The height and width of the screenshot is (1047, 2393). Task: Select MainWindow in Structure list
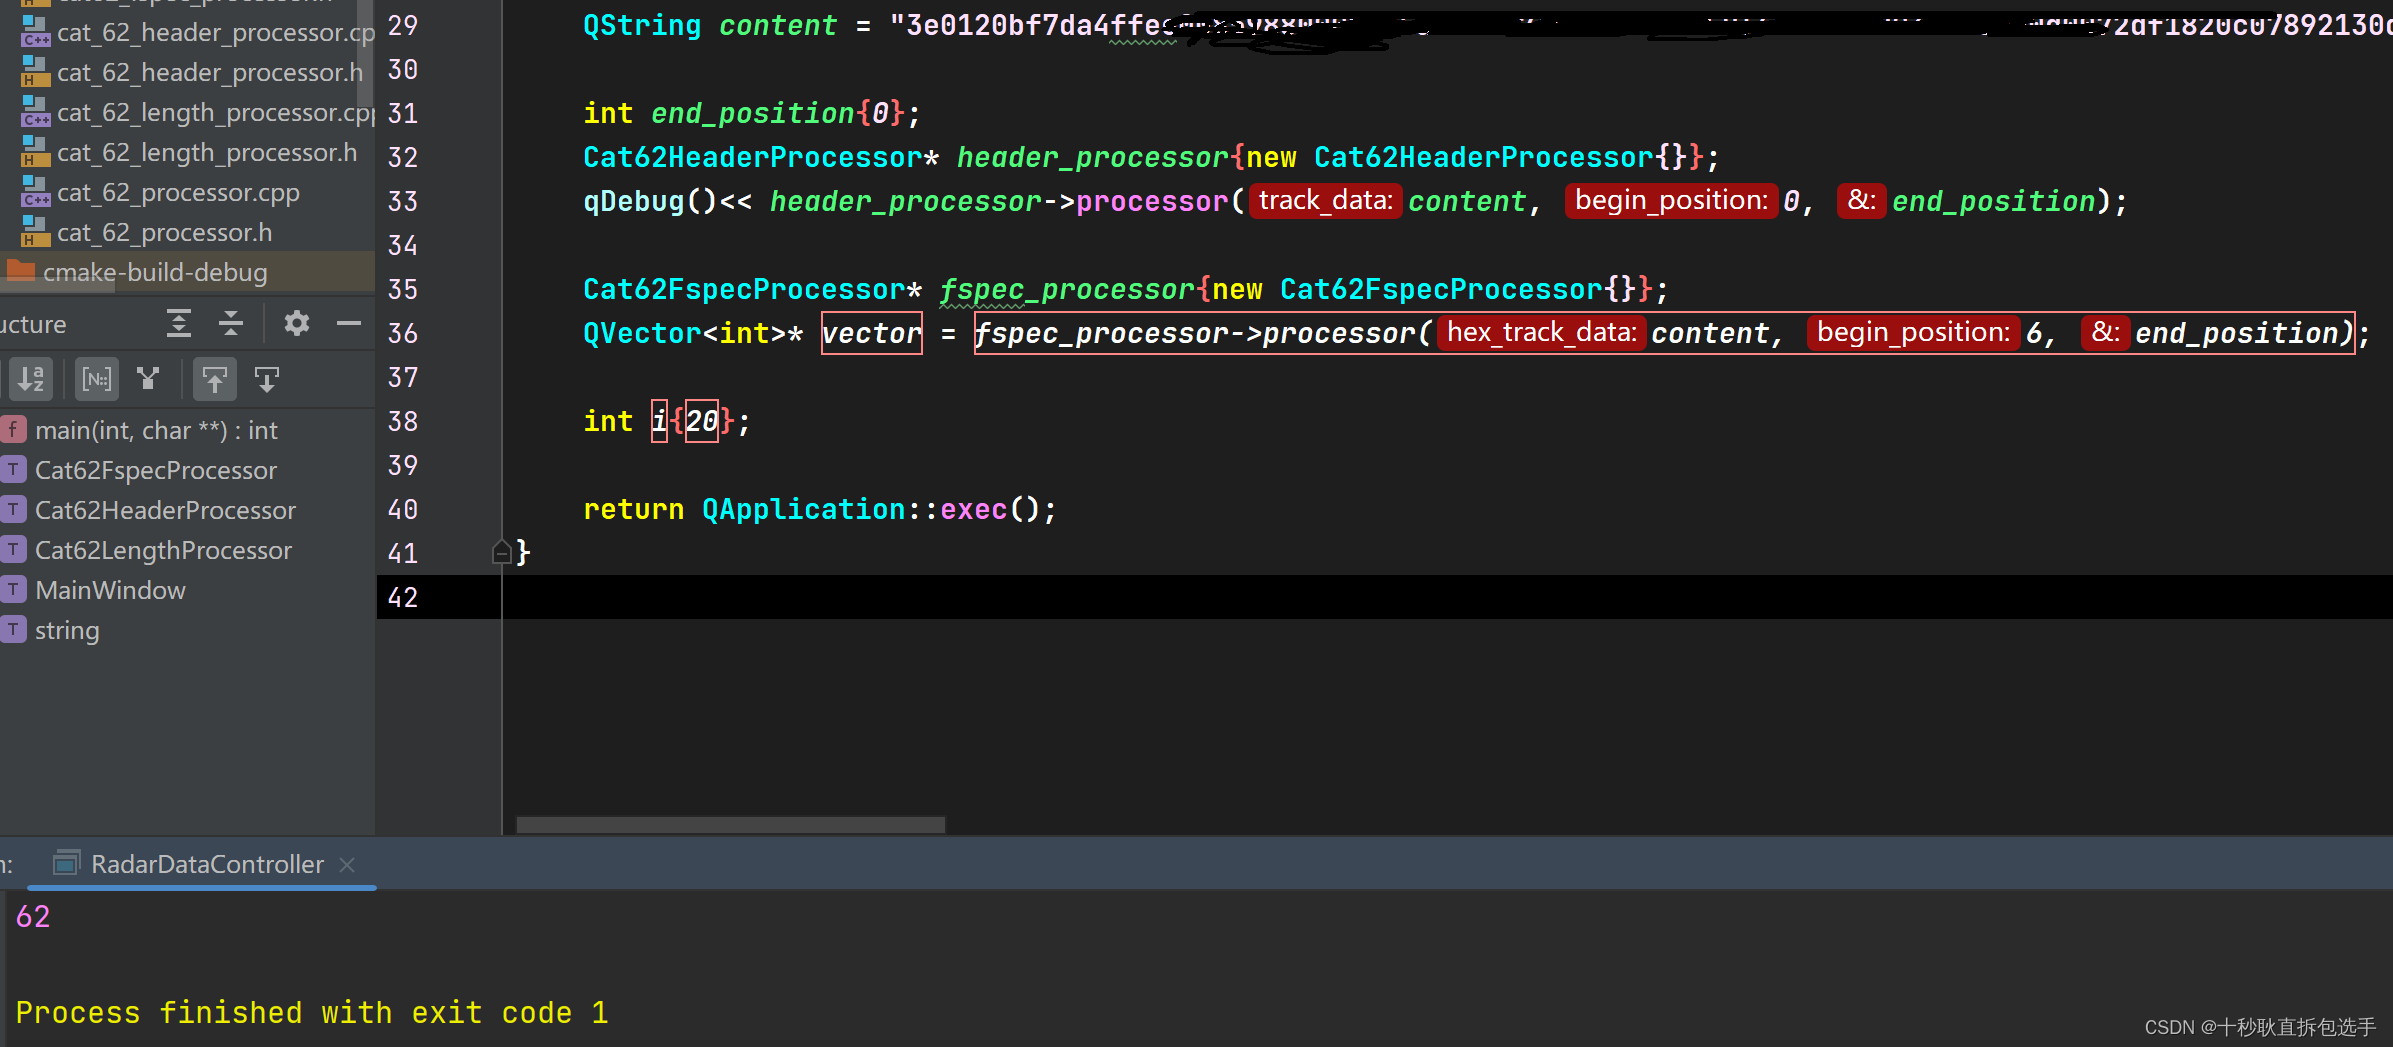click(110, 590)
